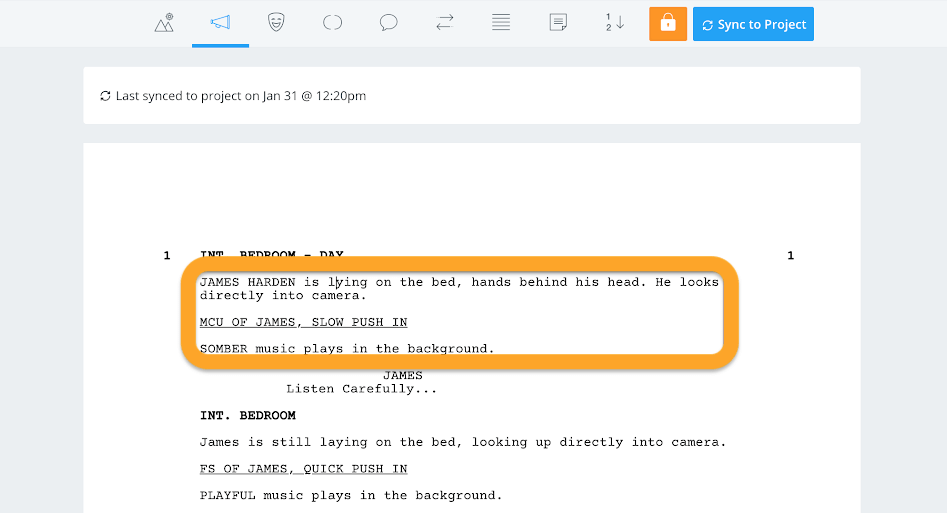
Task: Click 'Last synced to project on Jan 31' text
Action: click(241, 95)
